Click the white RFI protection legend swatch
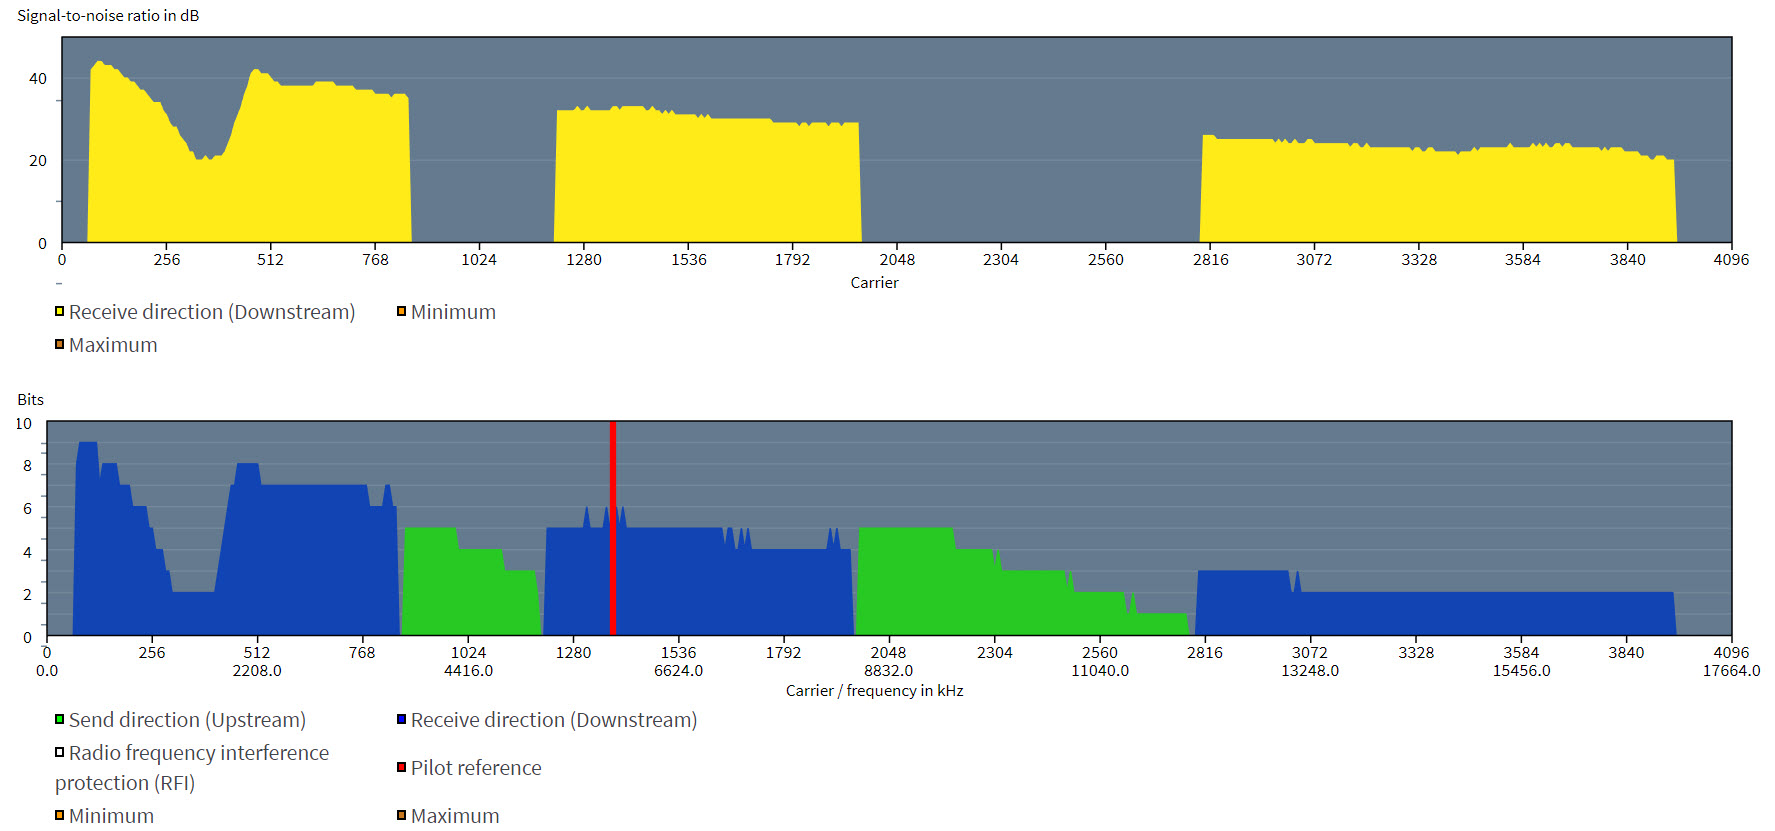 [60, 753]
